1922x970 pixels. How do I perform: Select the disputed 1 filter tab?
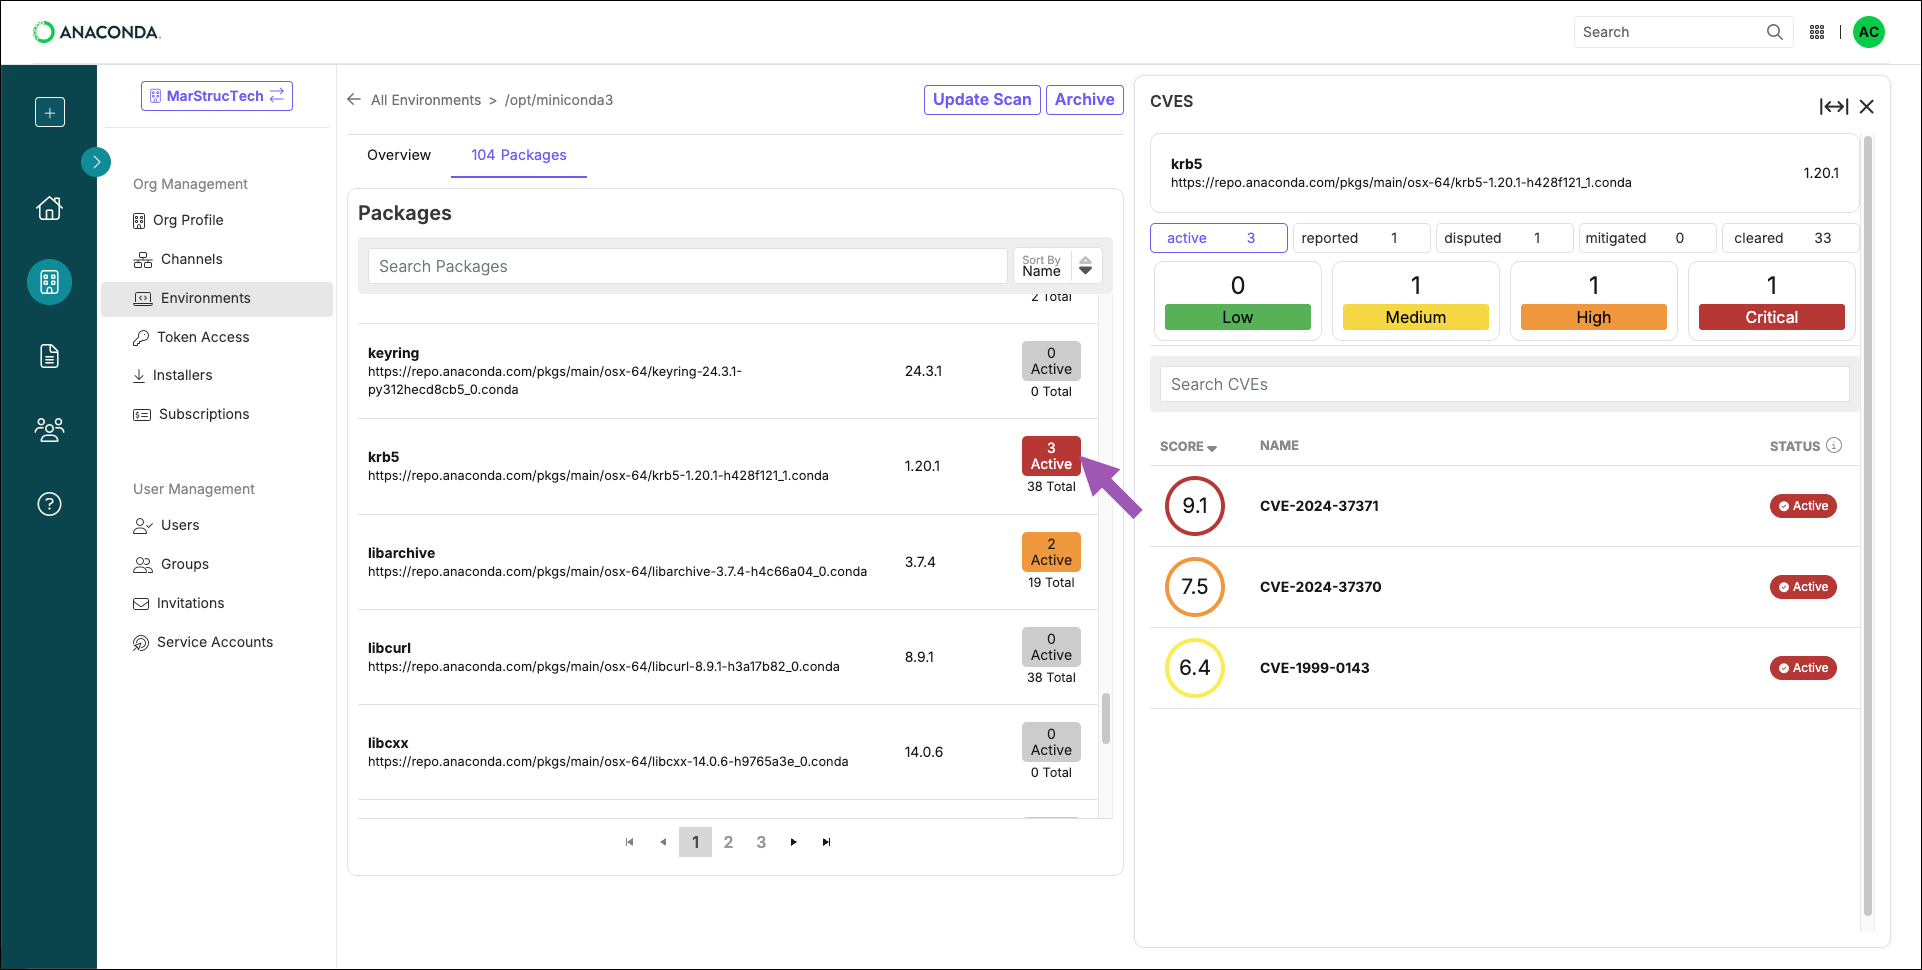coord(1504,238)
